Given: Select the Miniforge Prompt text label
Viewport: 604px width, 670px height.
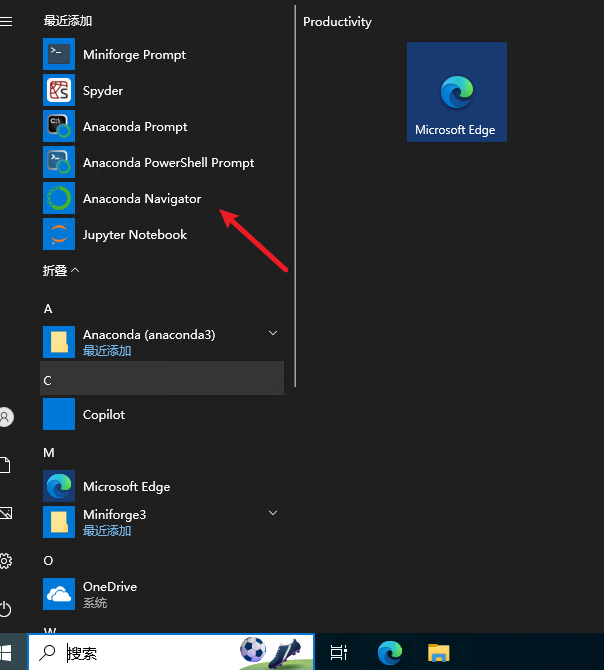Looking at the screenshot, I should click(134, 55).
